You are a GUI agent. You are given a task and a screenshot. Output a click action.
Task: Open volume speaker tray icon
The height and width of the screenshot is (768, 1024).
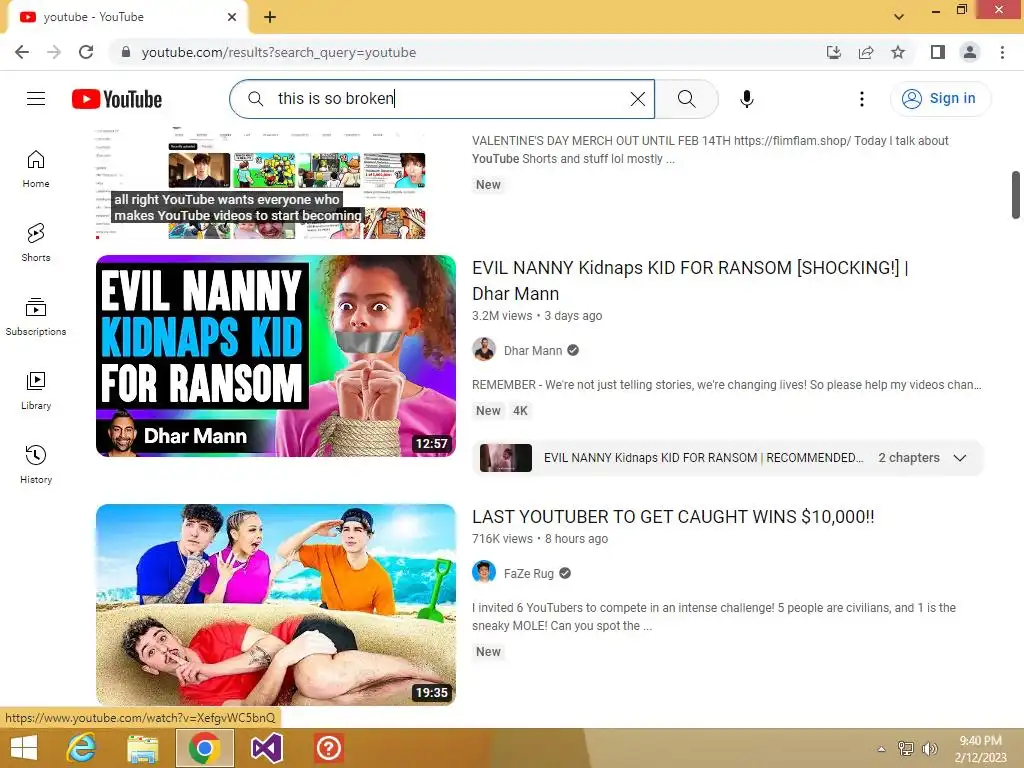[x=929, y=748]
